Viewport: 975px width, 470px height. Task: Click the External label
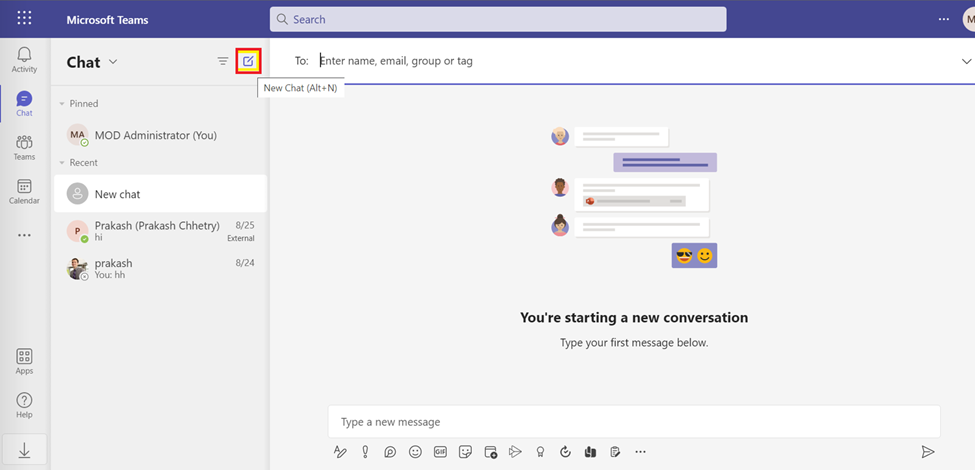click(241, 238)
